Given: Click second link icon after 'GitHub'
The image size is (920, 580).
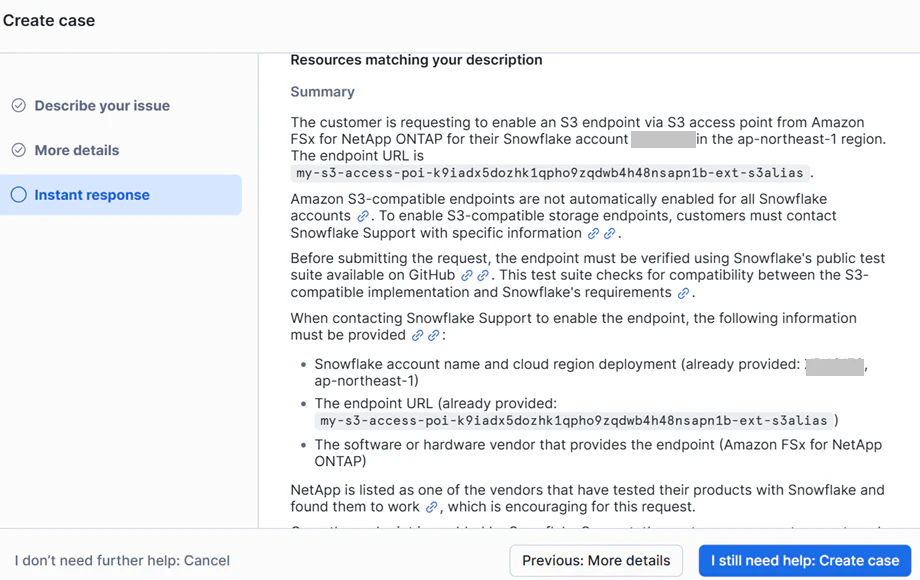Looking at the screenshot, I should tap(483, 276).
